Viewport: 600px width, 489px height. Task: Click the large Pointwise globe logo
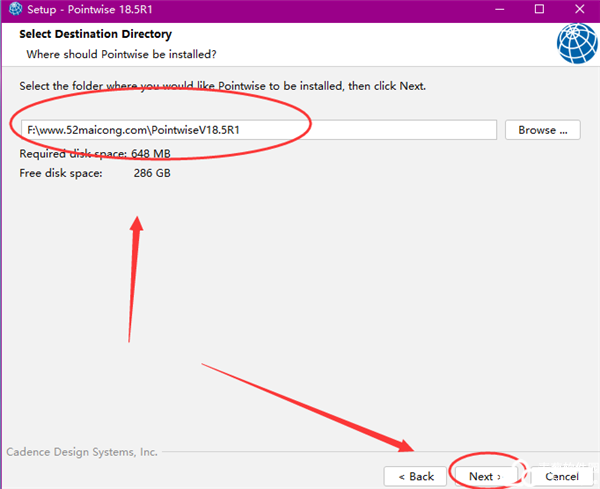coord(577,43)
